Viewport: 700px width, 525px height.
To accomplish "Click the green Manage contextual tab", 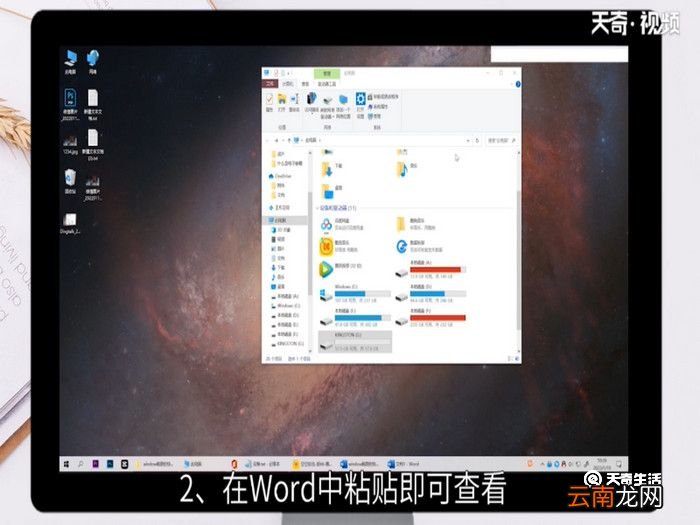I will [327, 73].
